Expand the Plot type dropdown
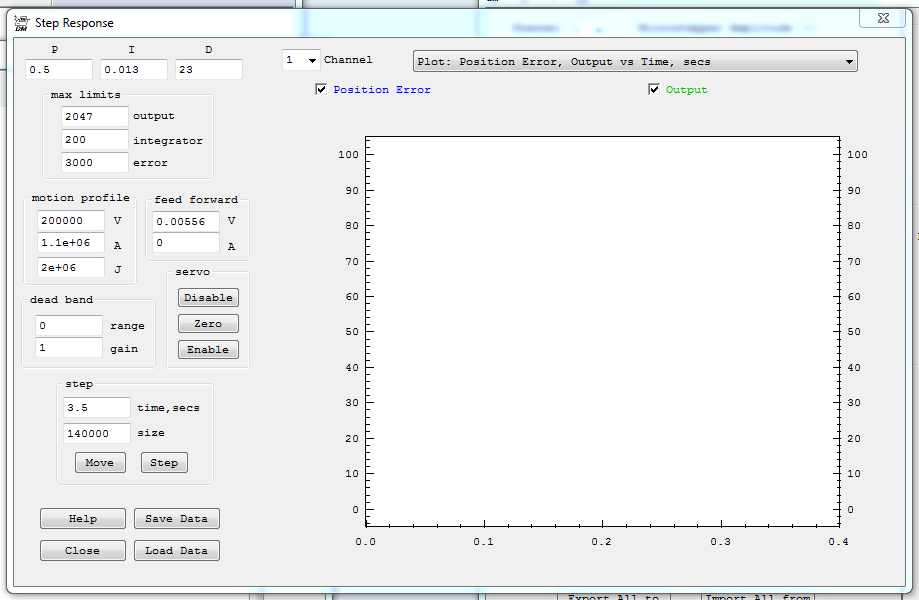The height and width of the screenshot is (600, 919). pos(849,62)
